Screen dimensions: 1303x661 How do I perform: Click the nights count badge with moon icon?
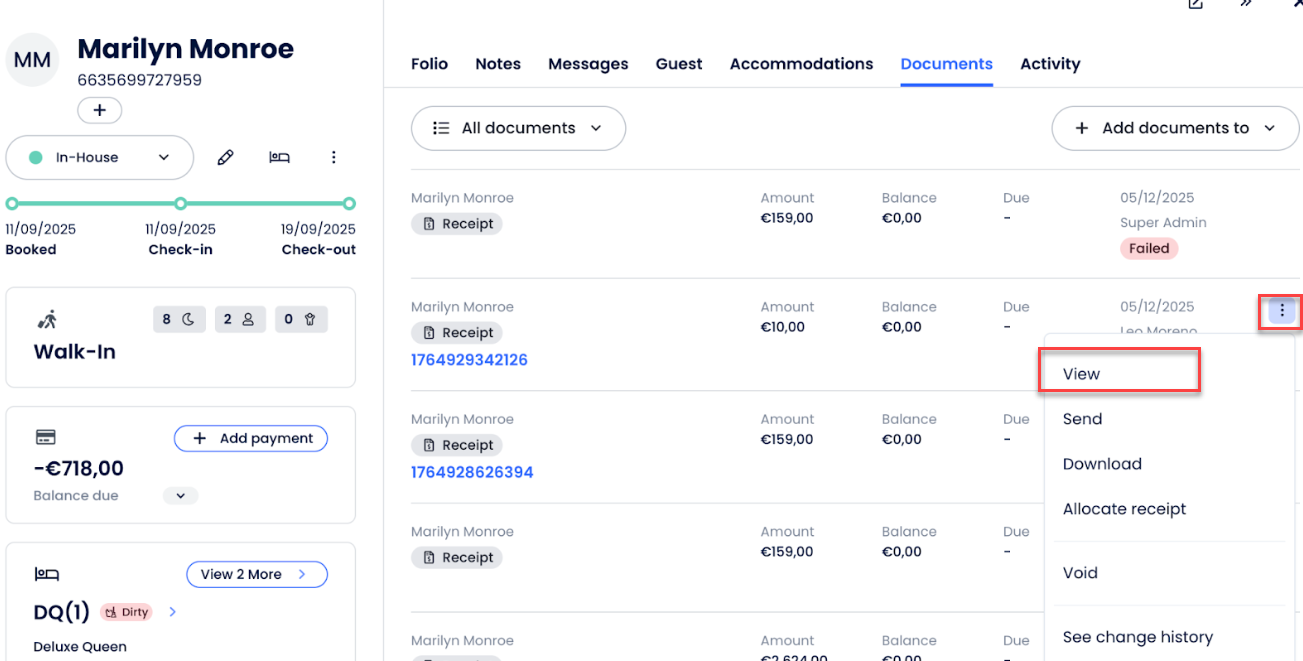(179, 319)
